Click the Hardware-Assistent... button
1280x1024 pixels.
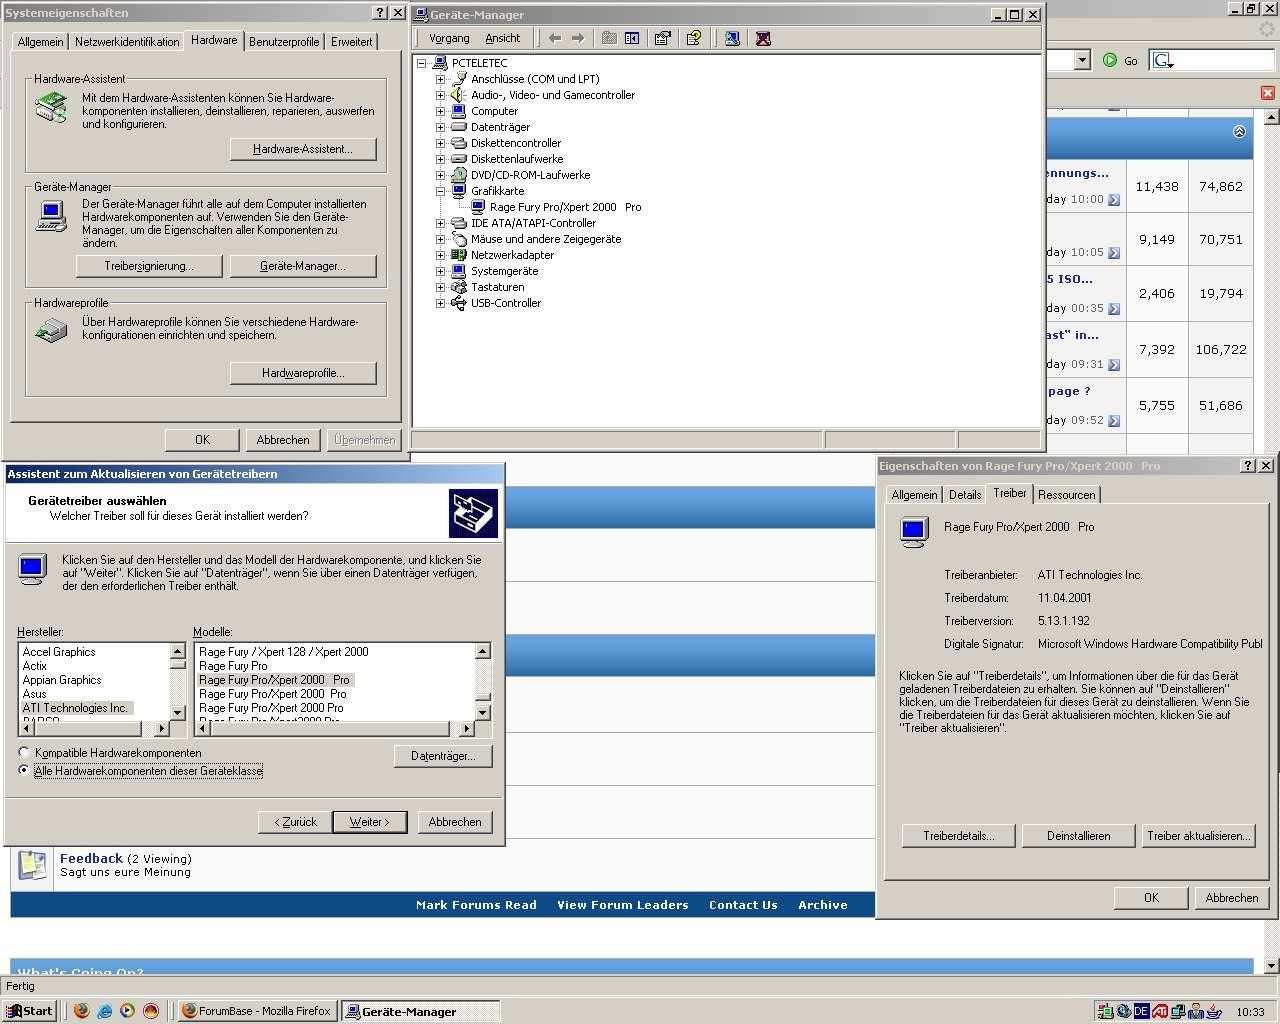(303, 149)
